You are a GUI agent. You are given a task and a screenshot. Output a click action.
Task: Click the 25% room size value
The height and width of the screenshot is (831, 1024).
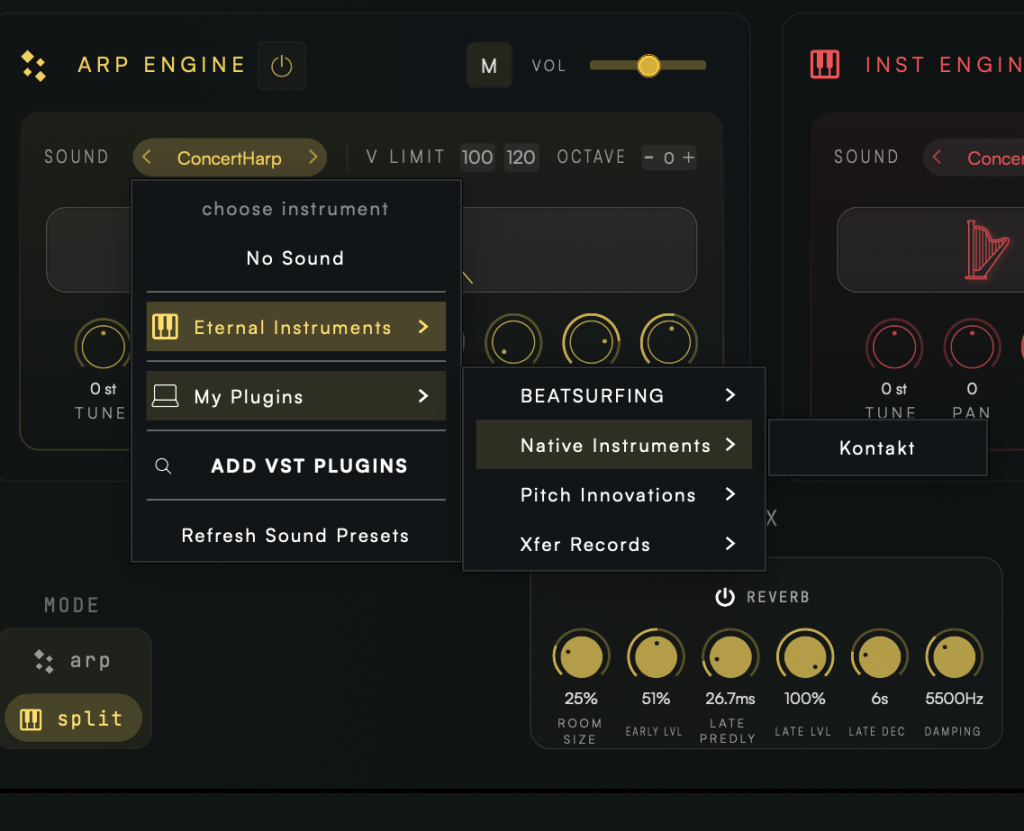[581, 698]
